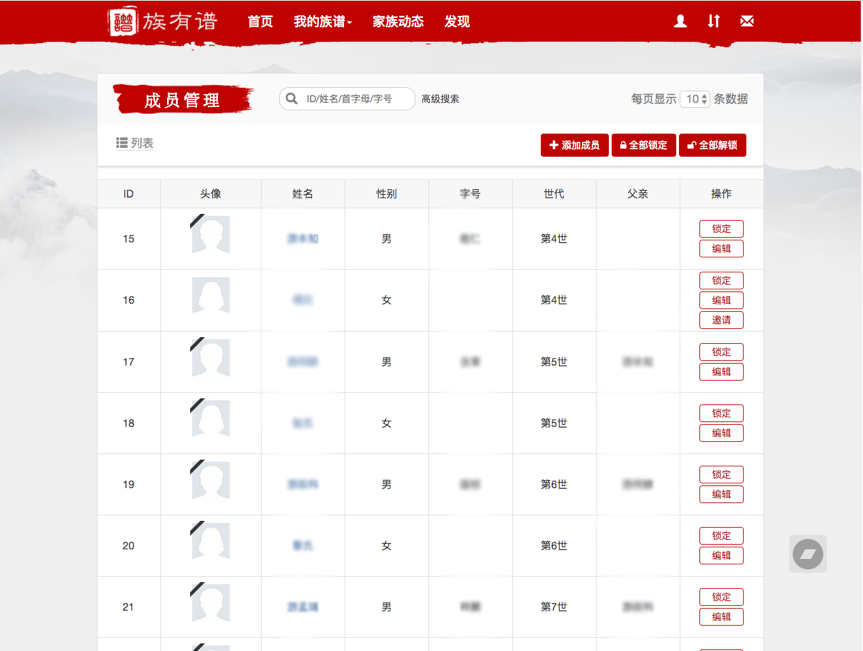This screenshot has width=863, height=651.
Task: Switch to the 列表 list view tab
Action: [x=135, y=143]
